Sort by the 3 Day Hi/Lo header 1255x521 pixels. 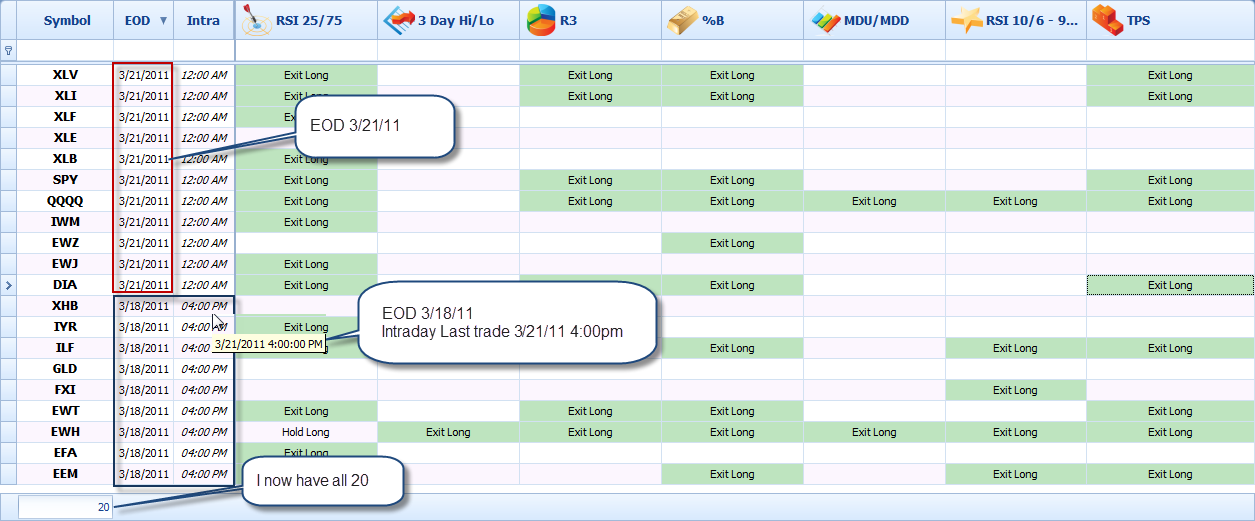(x=448, y=20)
